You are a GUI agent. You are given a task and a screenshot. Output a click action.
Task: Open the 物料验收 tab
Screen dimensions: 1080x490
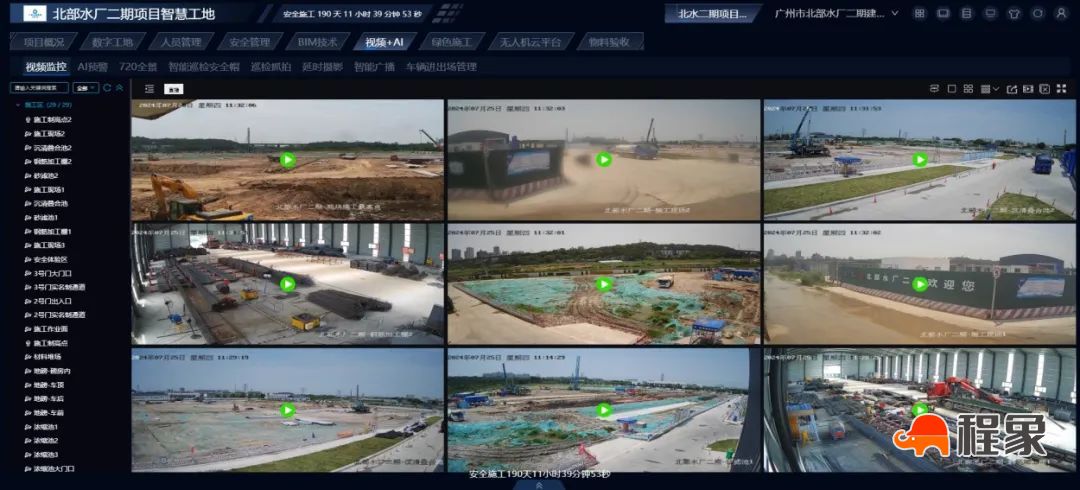(609, 42)
